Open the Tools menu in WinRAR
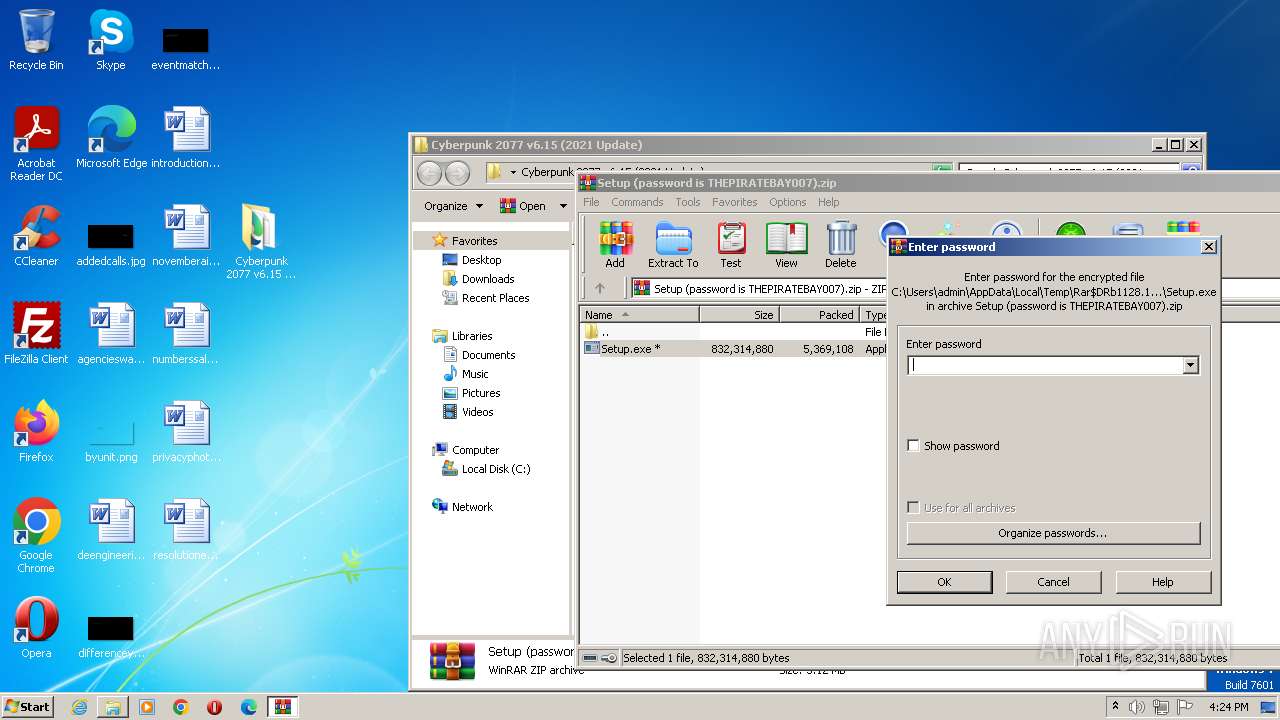 tap(688, 202)
